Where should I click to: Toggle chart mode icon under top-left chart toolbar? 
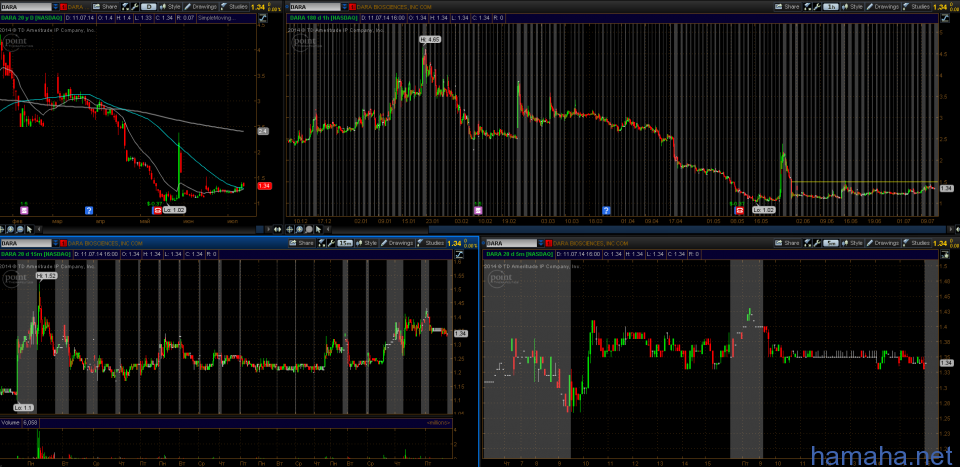tap(263, 18)
